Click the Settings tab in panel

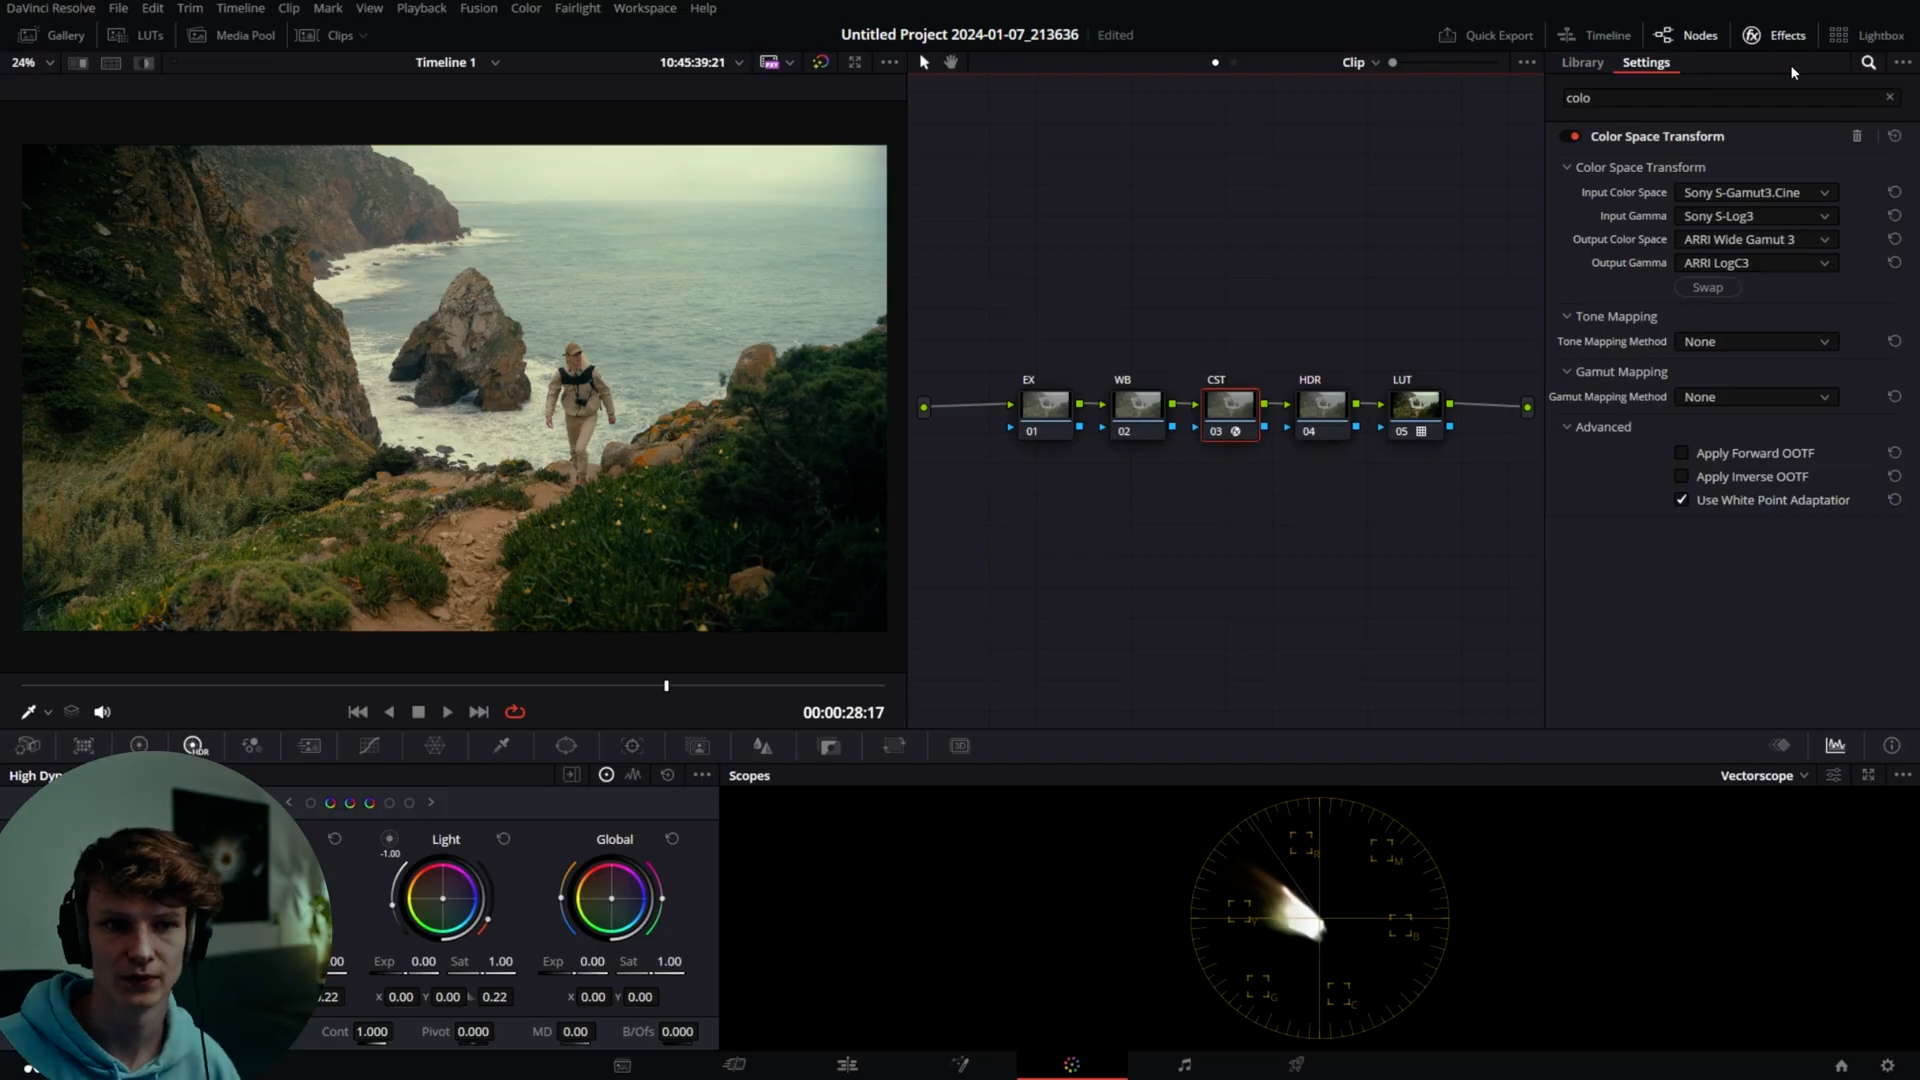(1647, 62)
